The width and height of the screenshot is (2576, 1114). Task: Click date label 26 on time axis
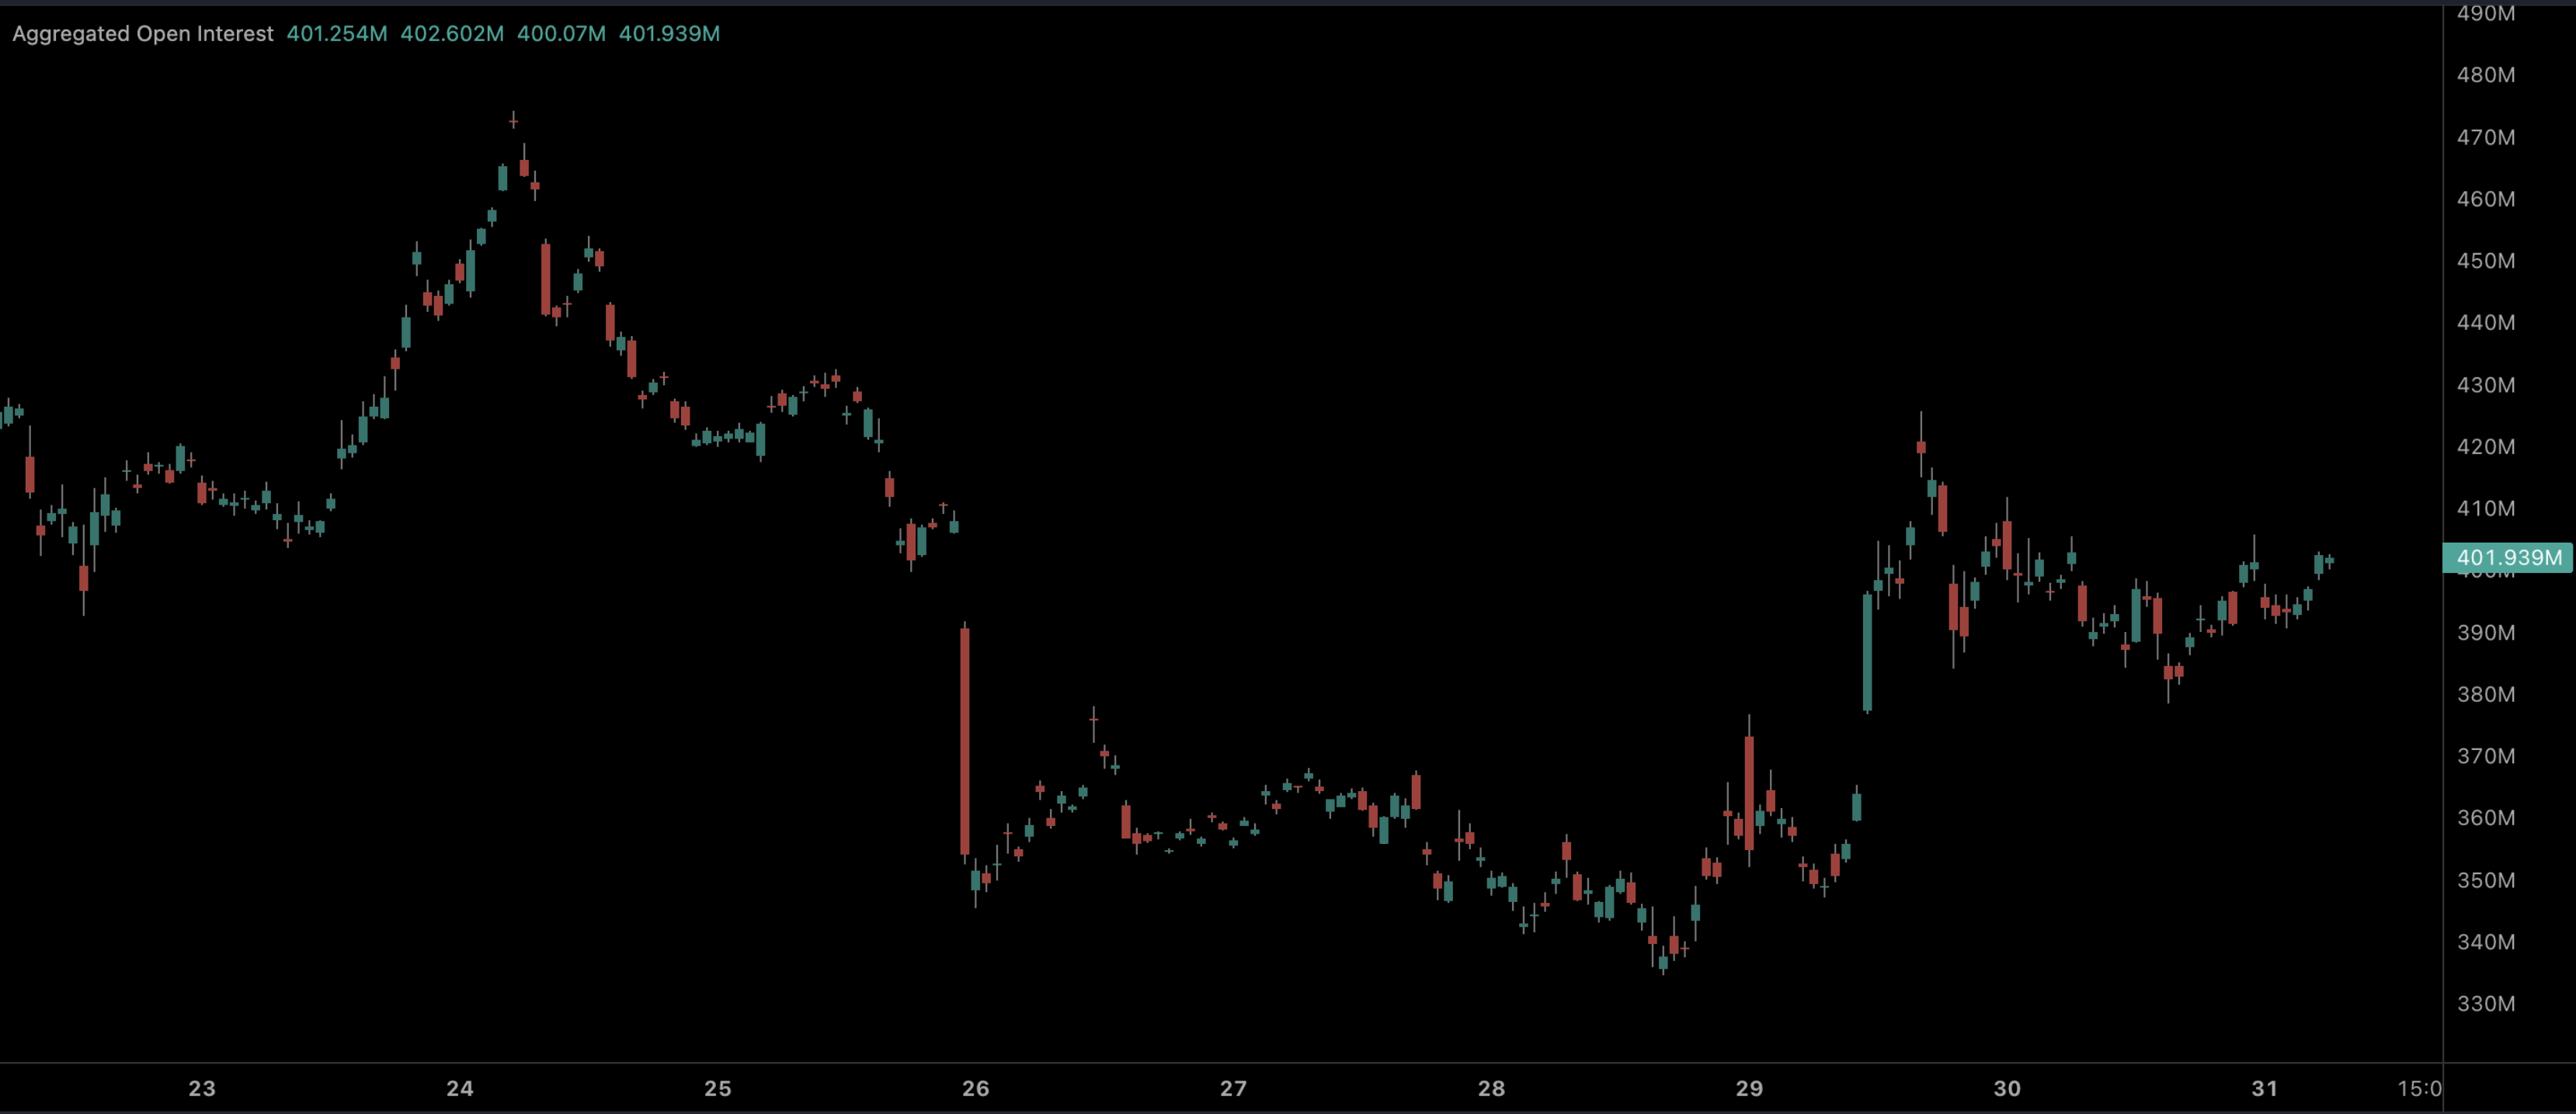click(x=975, y=1088)
